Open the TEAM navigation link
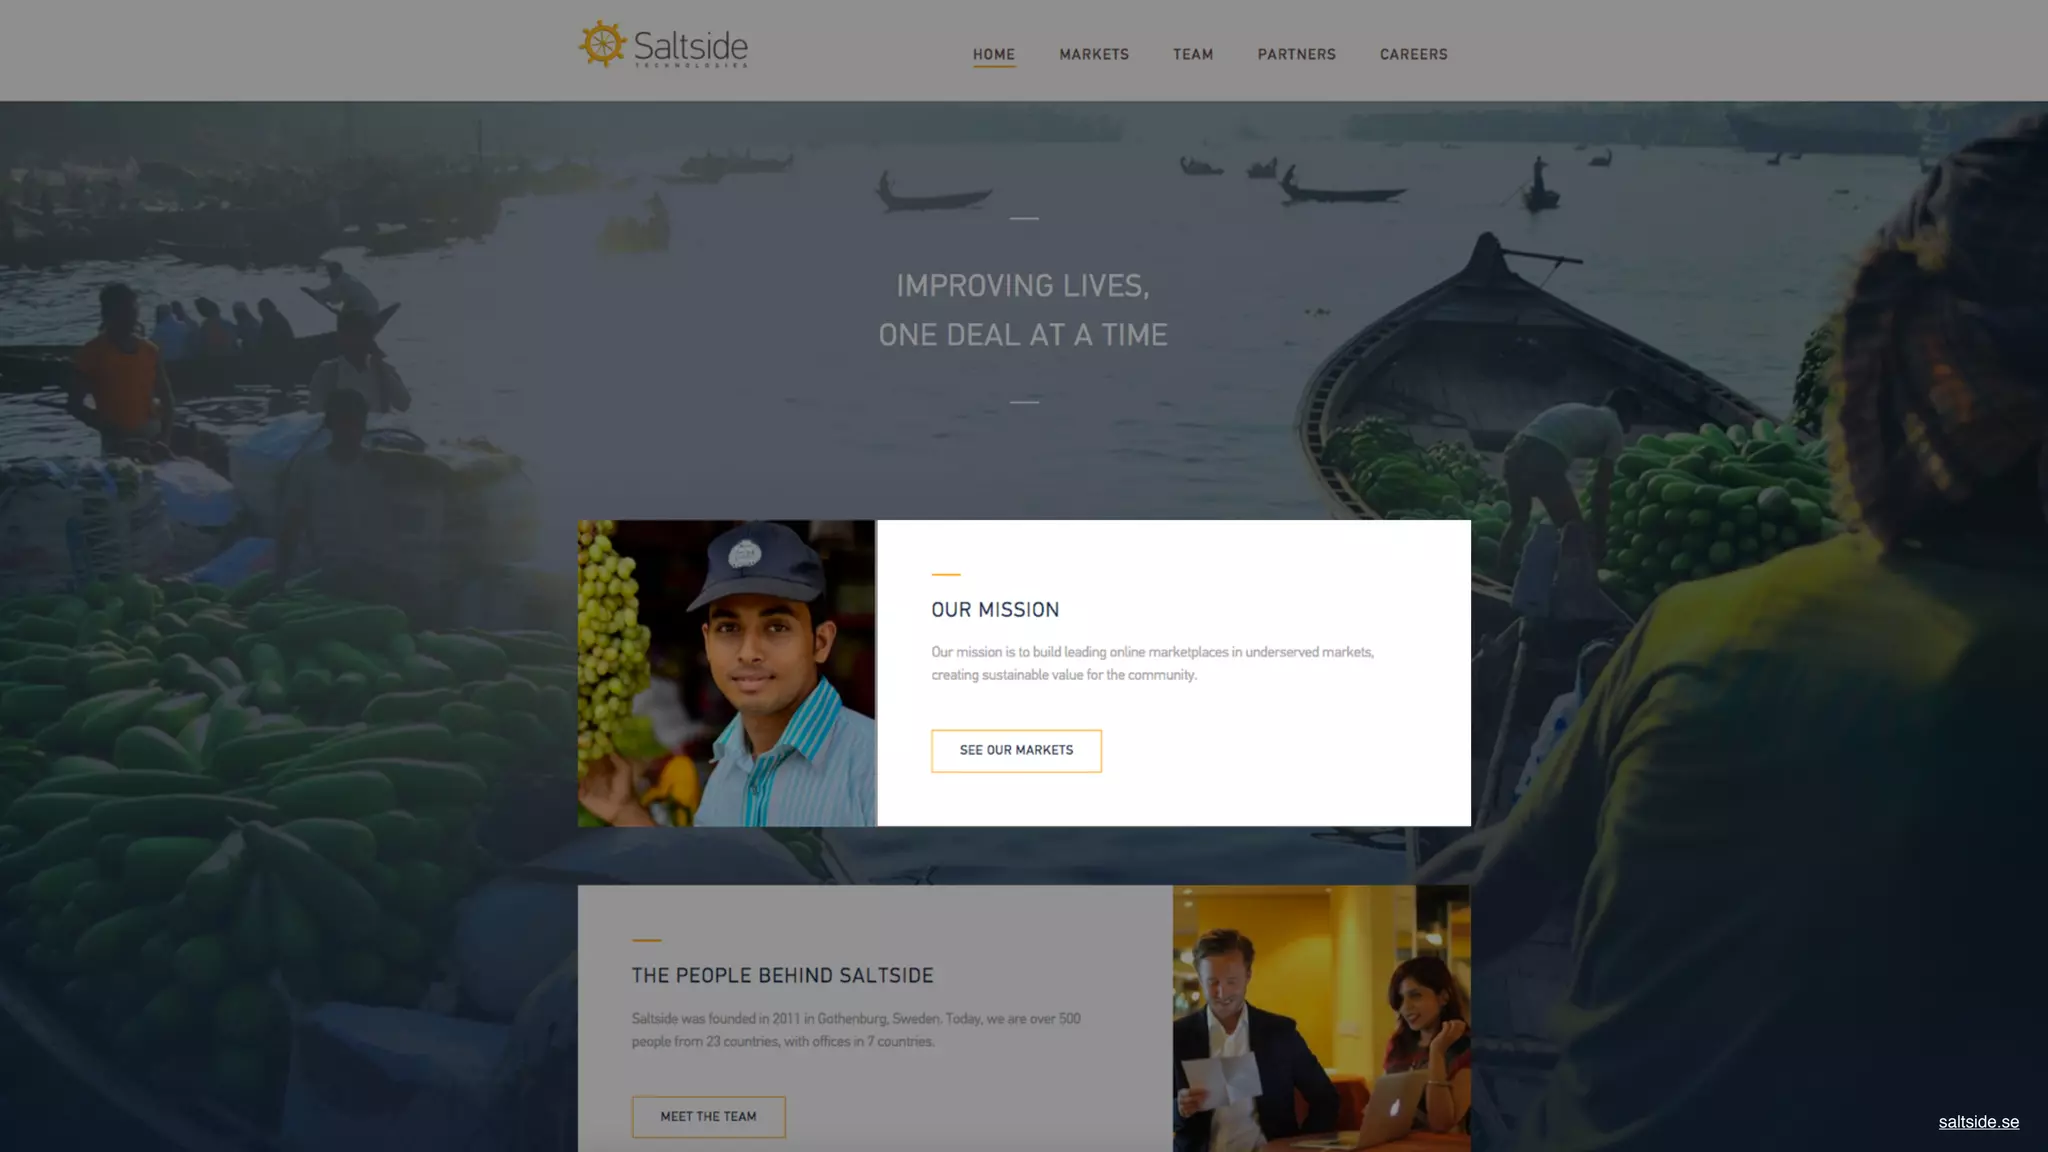The height and width of the screenshot is (1152, 2048). [1193, 54]
